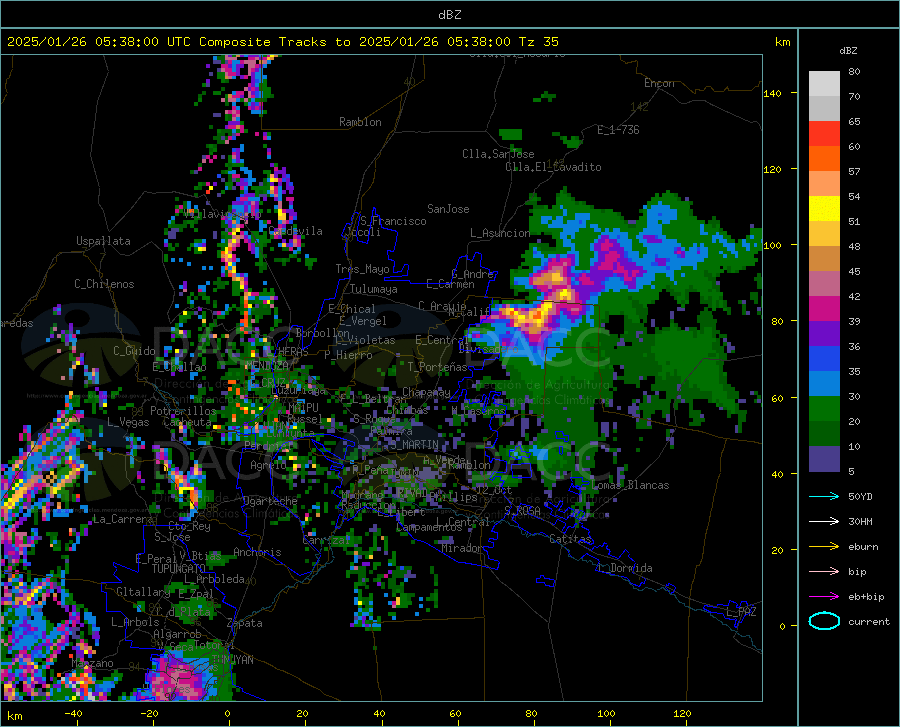900x727 pixels.
Task: Pick the gray 65–70 dBZ swatch
Action: [x=824, y=109]
